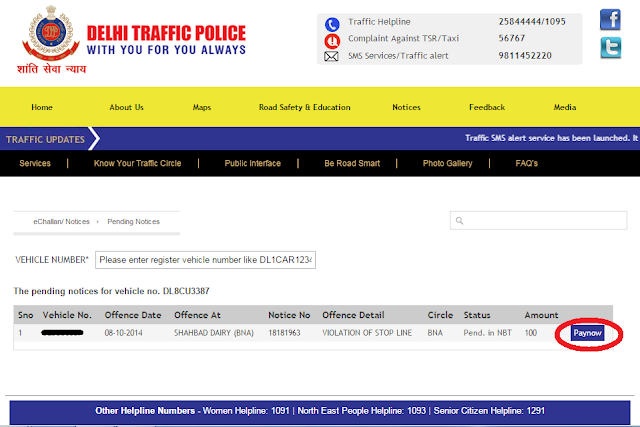The height and width of the screenshot is (427, 640).
Task: Click the eChallan/ Notices breadcrumb
Action: [x=61, y=222]
